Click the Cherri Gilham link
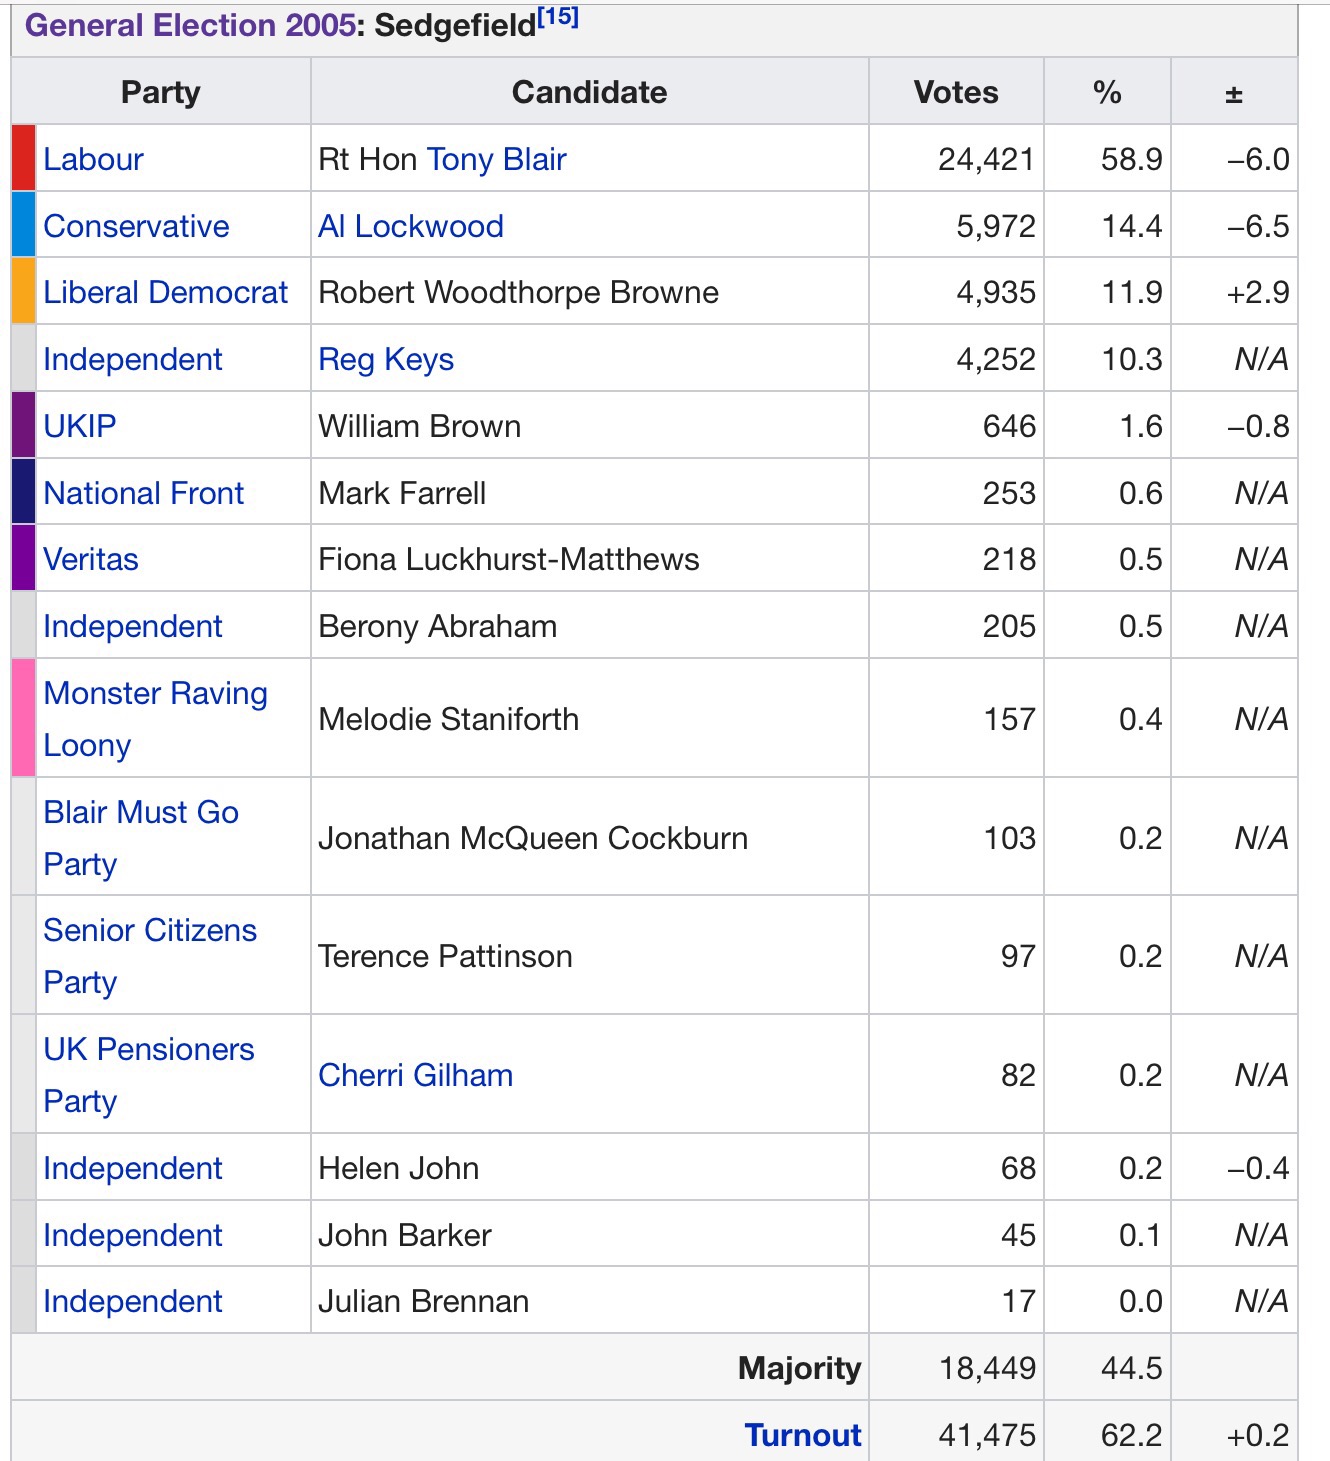Screen dimensions: 1330x1461 pos(415,1075)
